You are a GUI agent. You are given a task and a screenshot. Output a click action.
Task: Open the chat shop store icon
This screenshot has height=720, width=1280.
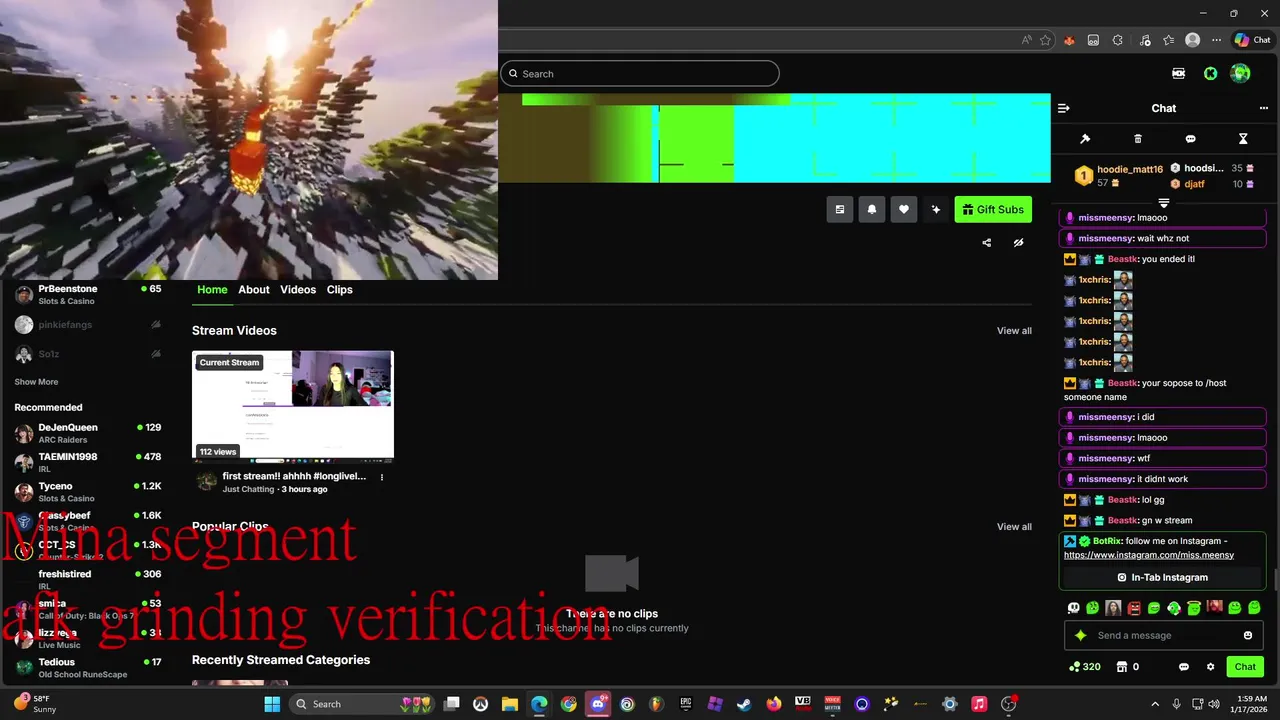tap(1122, 667)
